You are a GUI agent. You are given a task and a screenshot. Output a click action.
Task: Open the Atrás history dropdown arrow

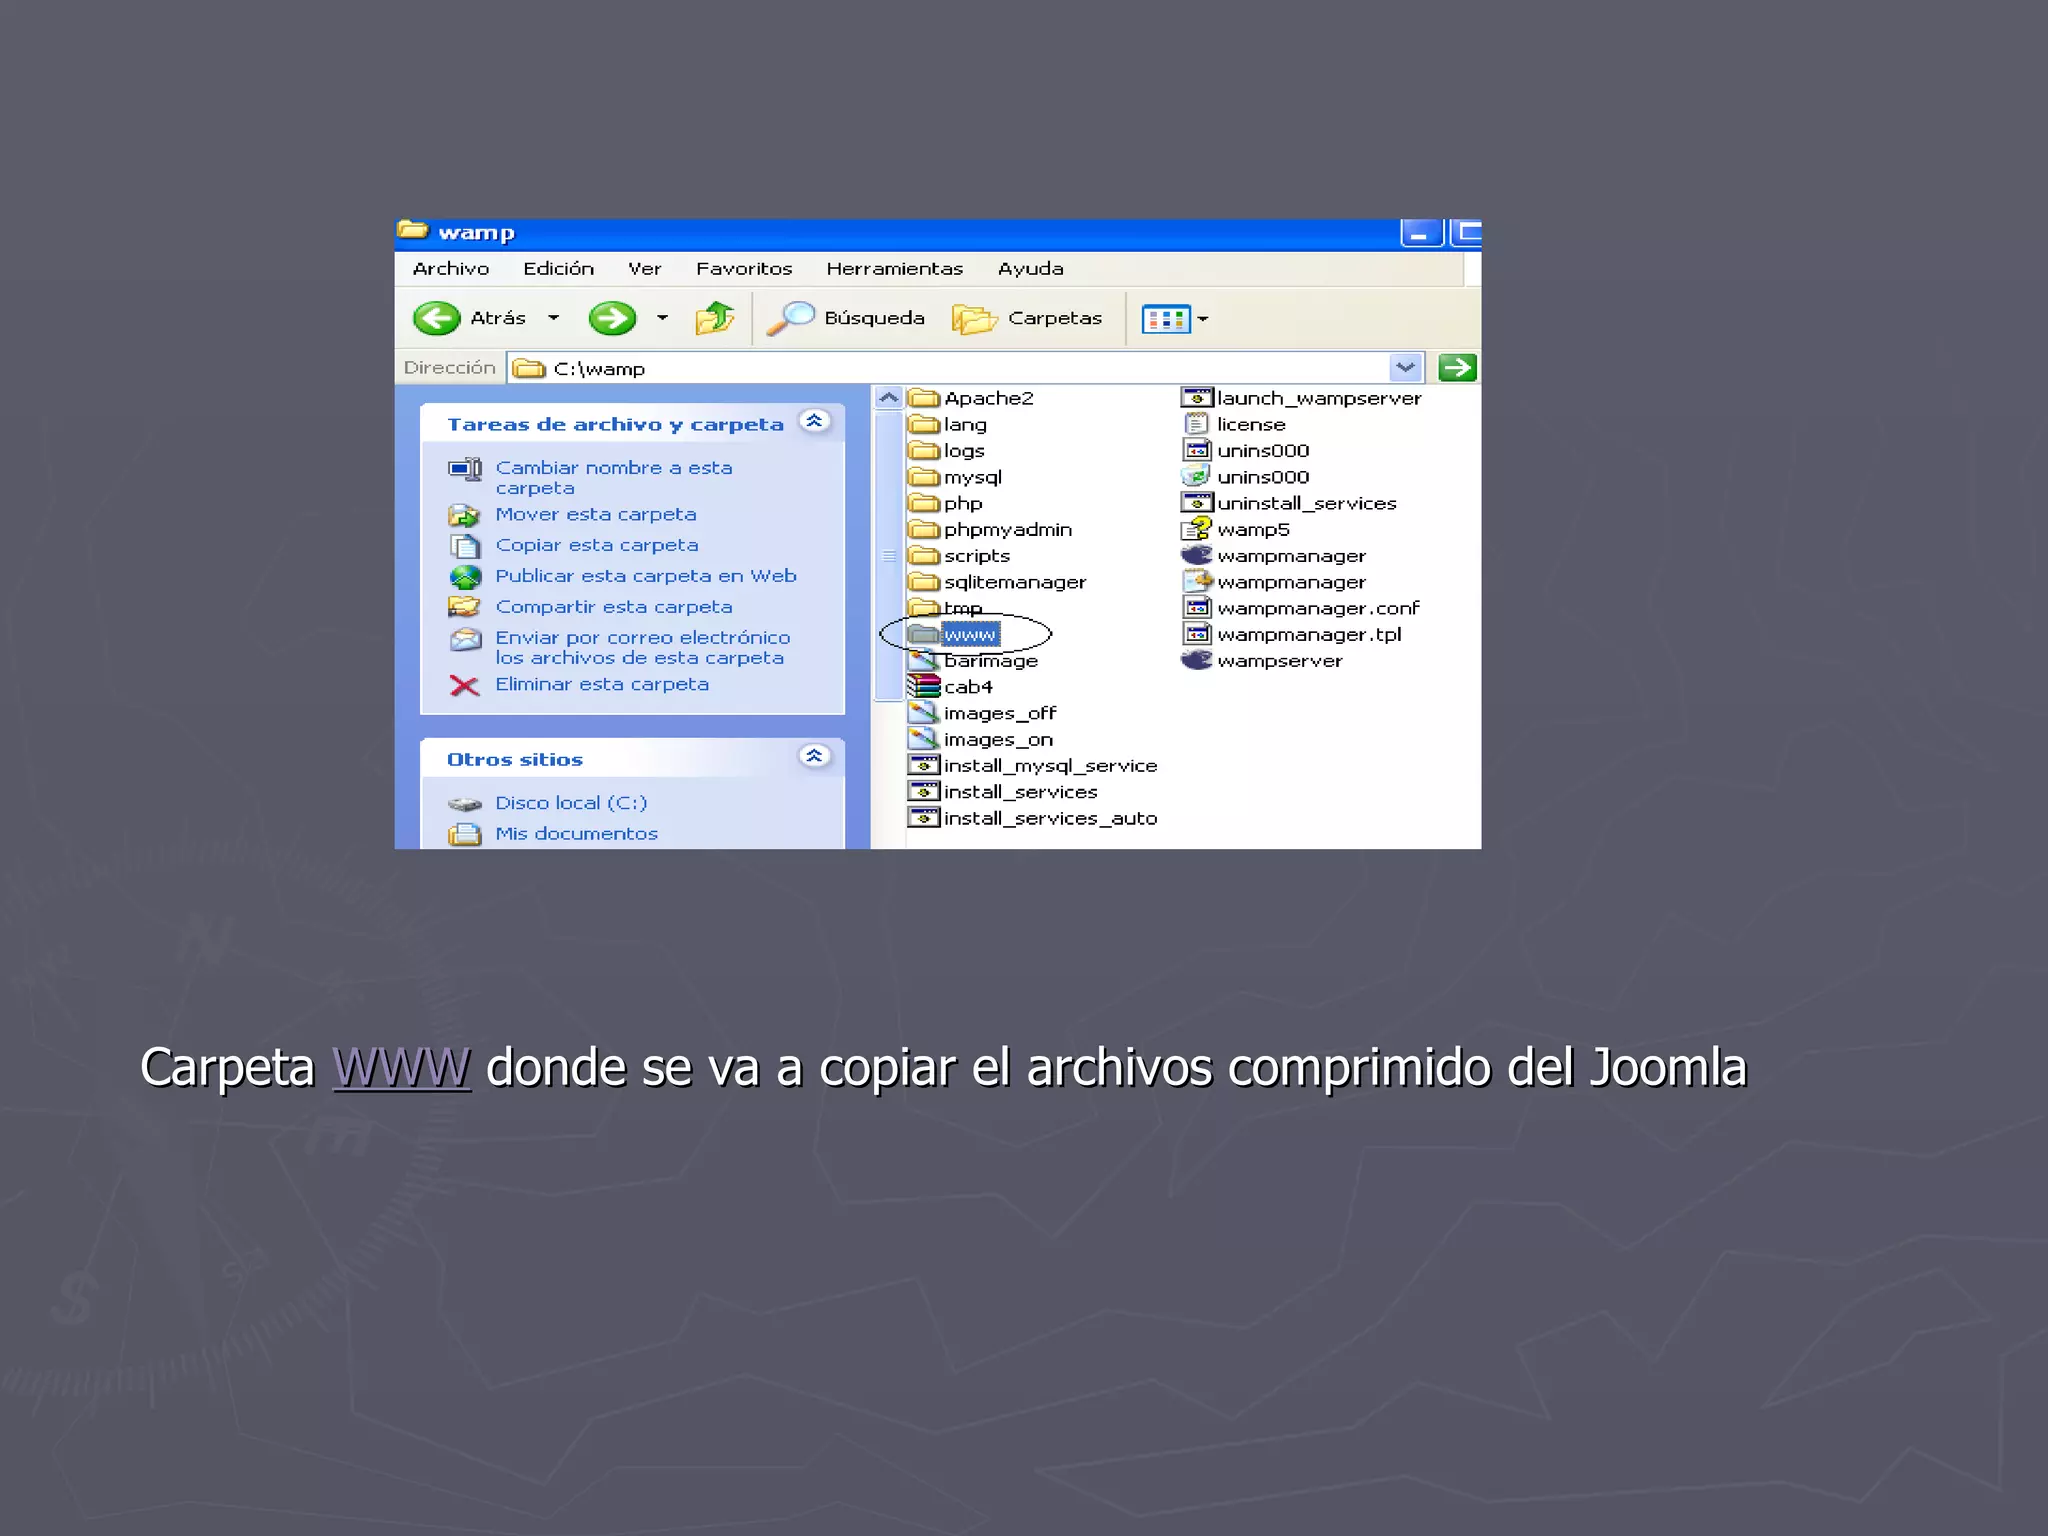553,318
